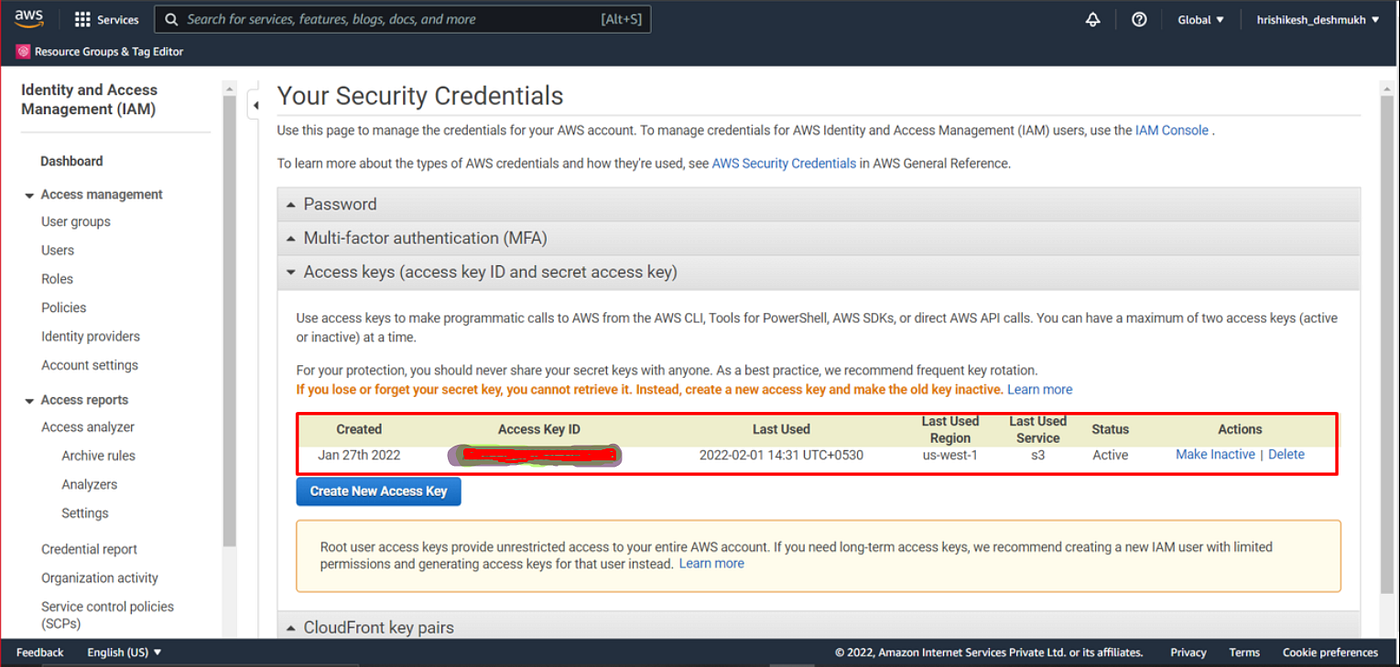Viewport: 1400px width, 667px height.
Task: Open the English (US) language selector
Action: [x=124, y=652]
